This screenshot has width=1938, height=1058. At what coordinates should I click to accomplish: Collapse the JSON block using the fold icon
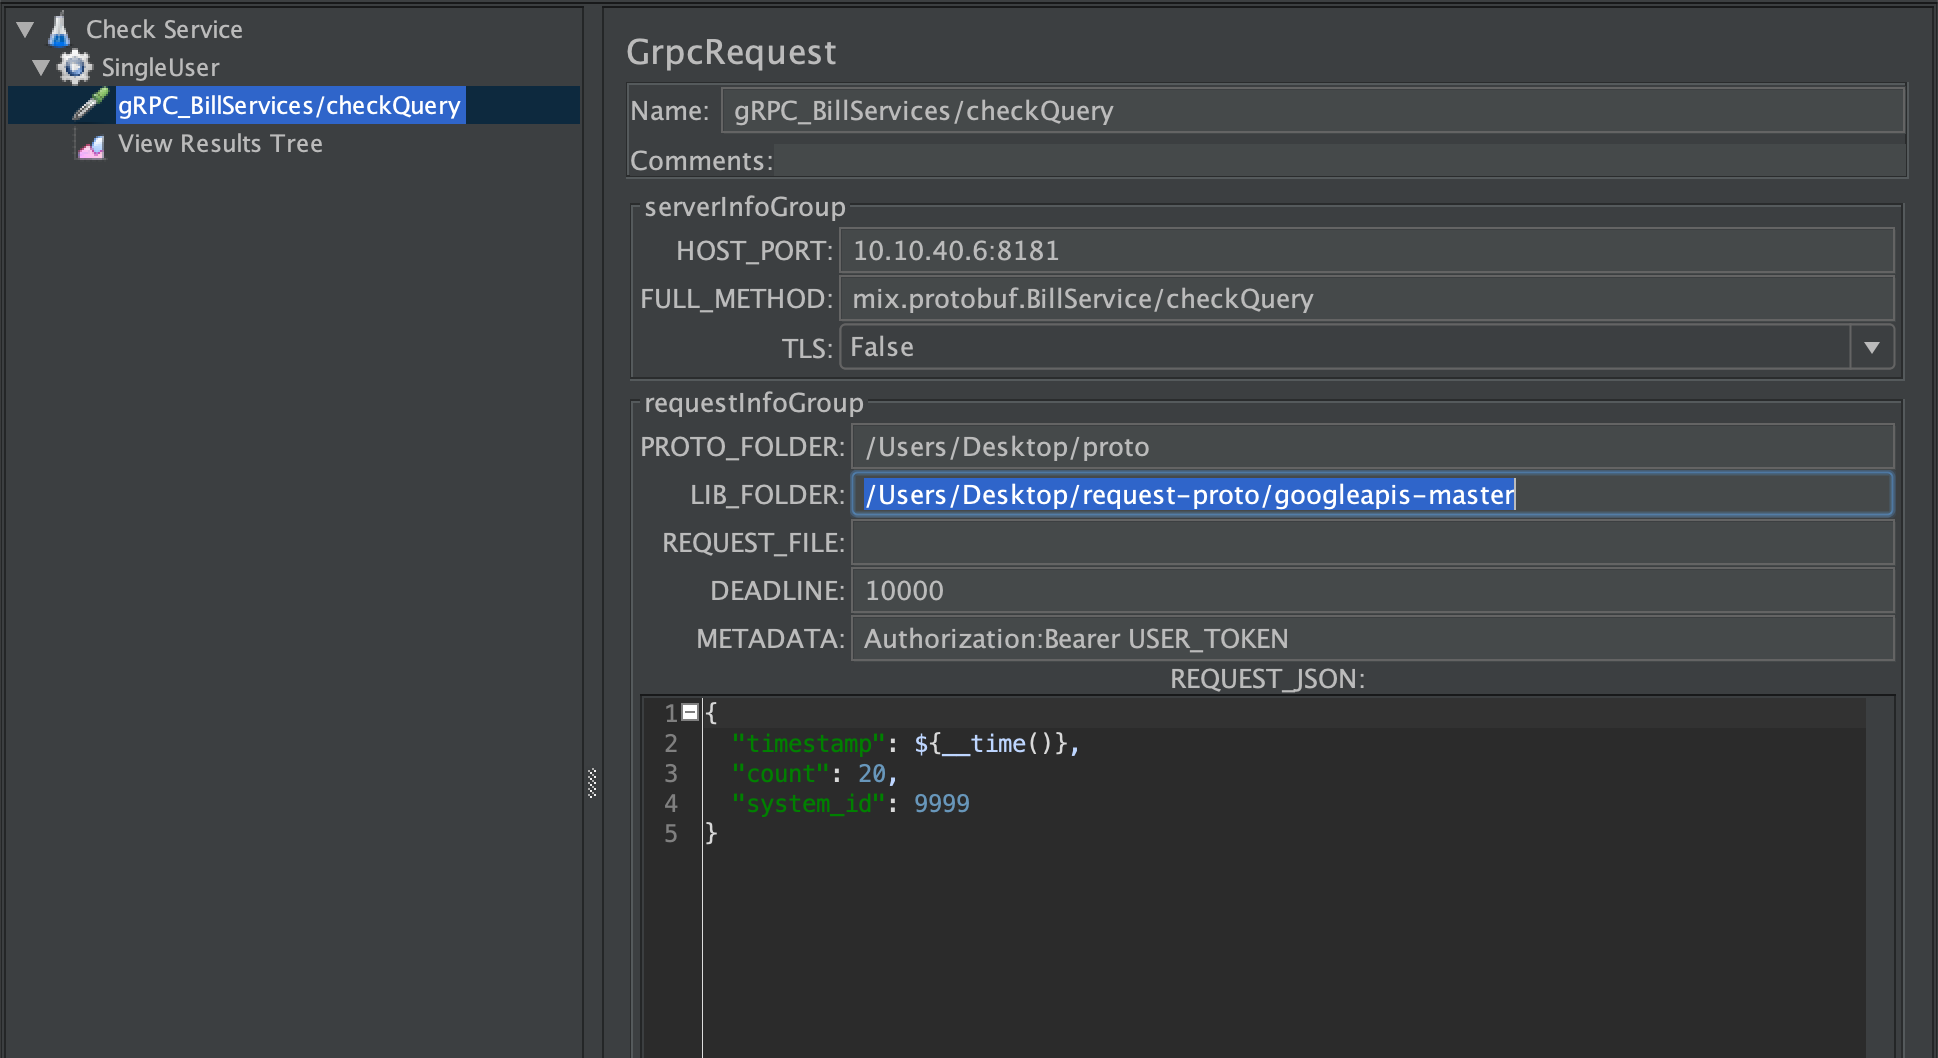point(690,712)
